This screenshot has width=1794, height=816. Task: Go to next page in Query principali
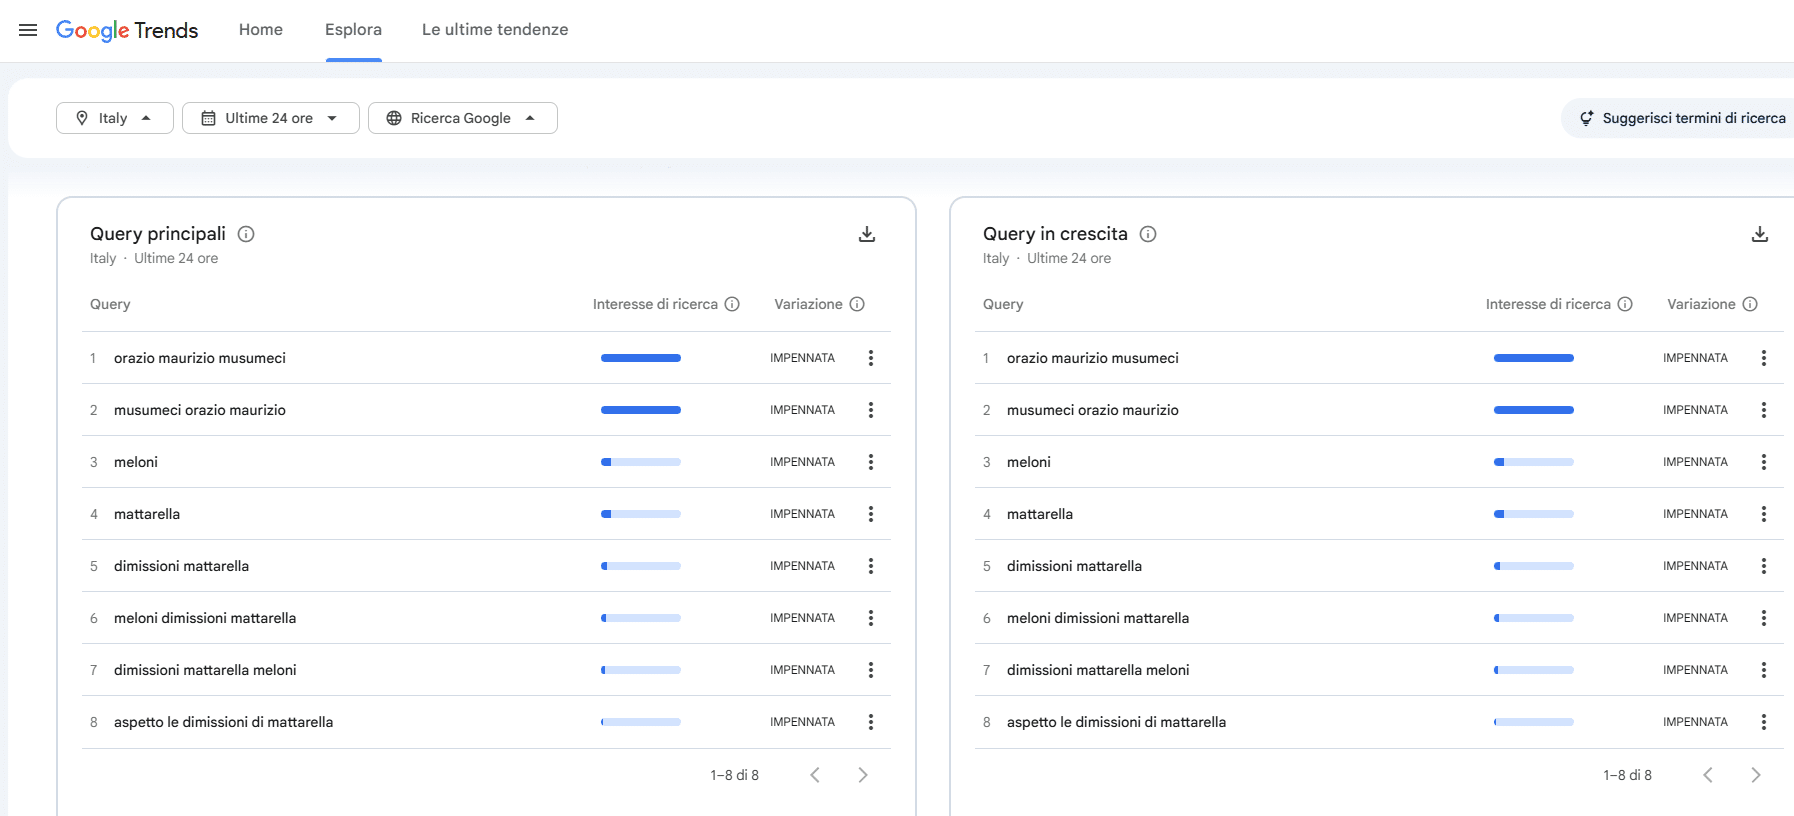863,775
